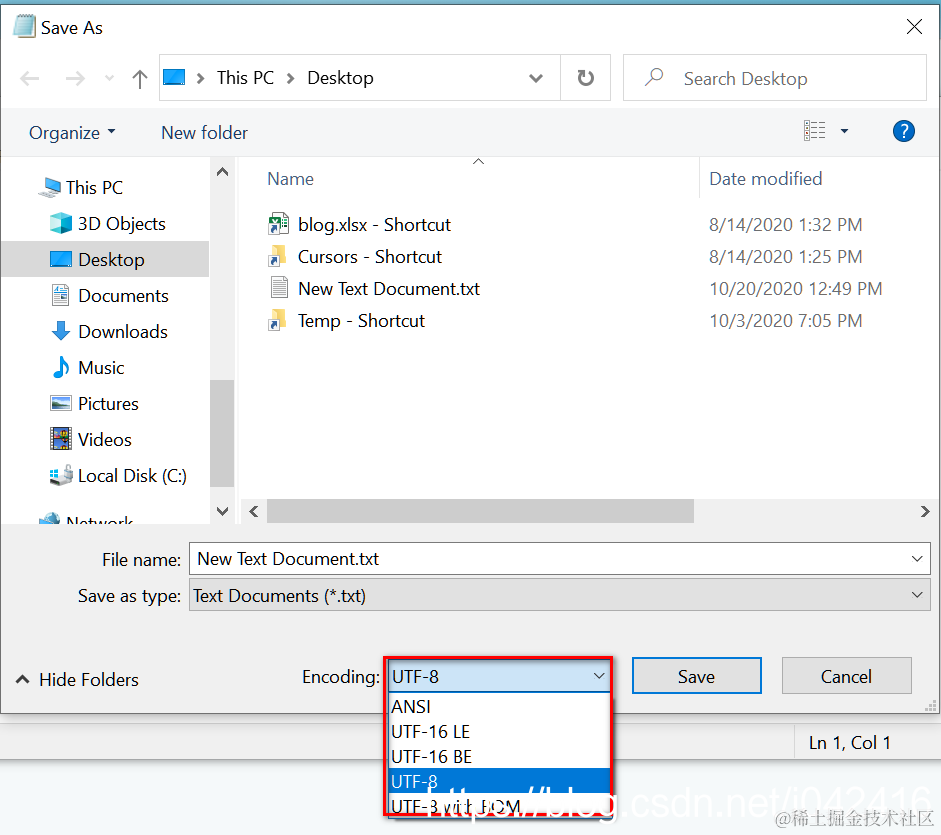The width and height of the screenshot is (941, 835).
Task: Select Local Disk (C:) in sidebar
Action: (x=132, y=476)
